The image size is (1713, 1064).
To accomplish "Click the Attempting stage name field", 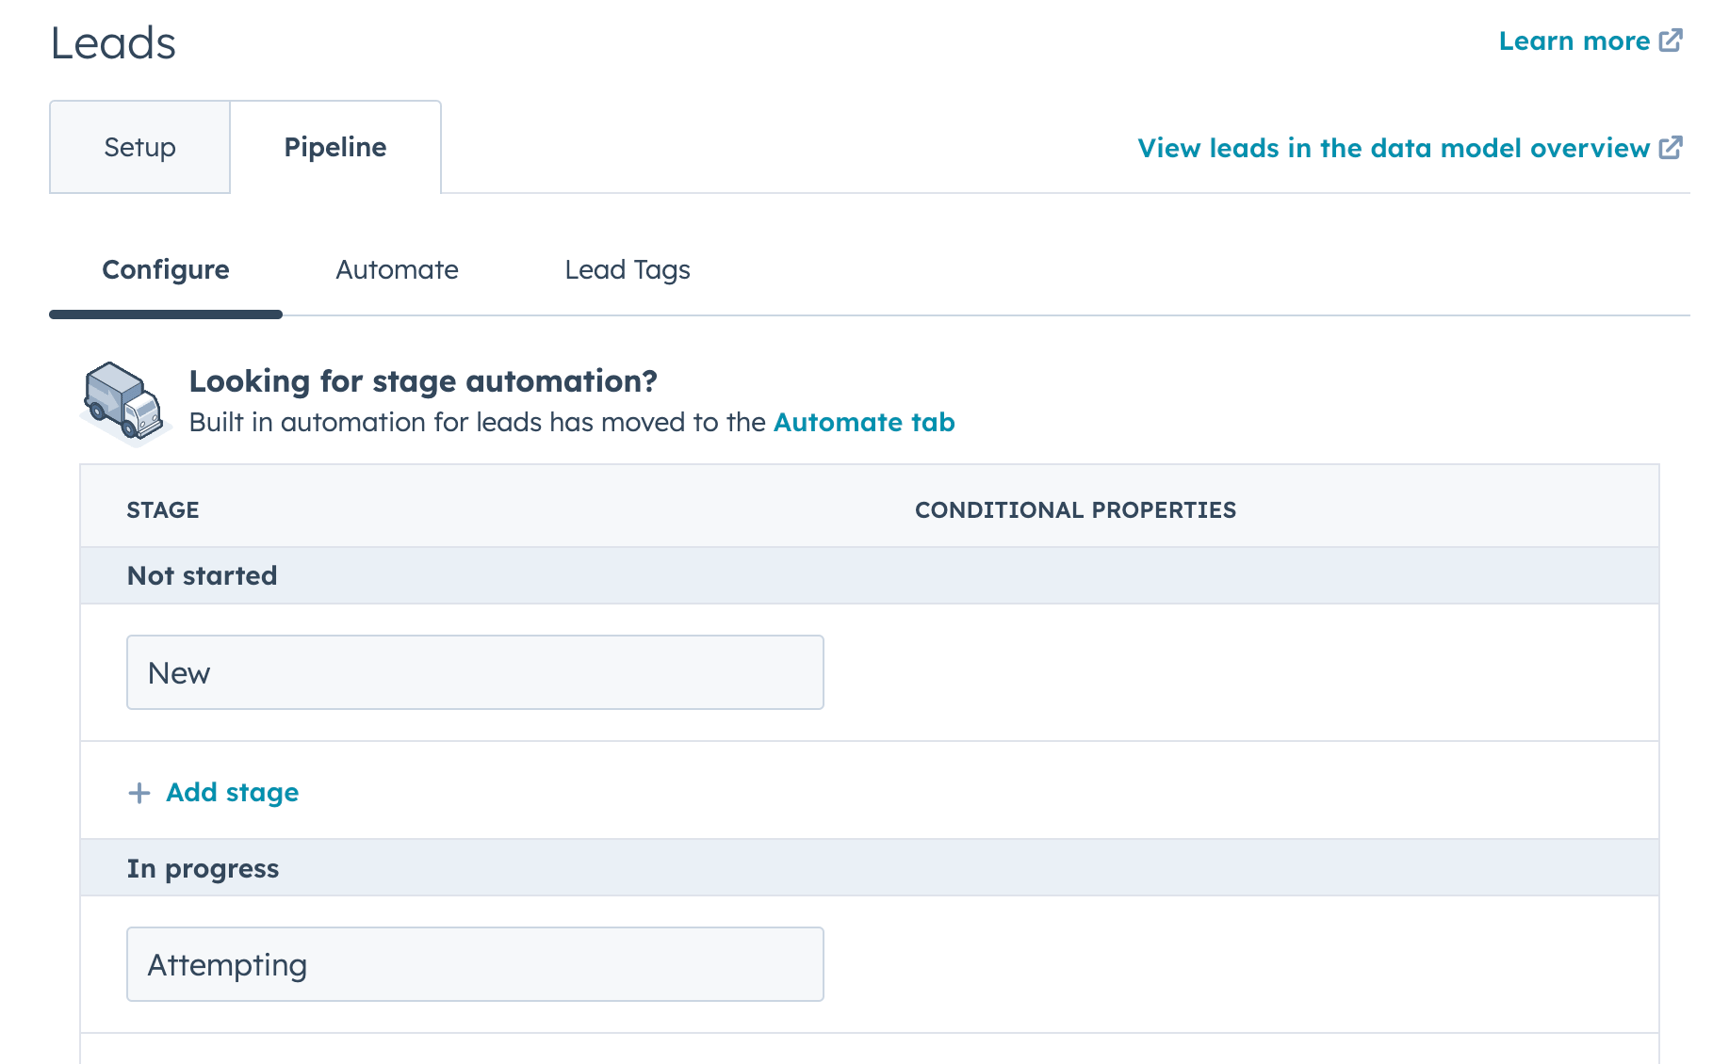I will point(474,964).
